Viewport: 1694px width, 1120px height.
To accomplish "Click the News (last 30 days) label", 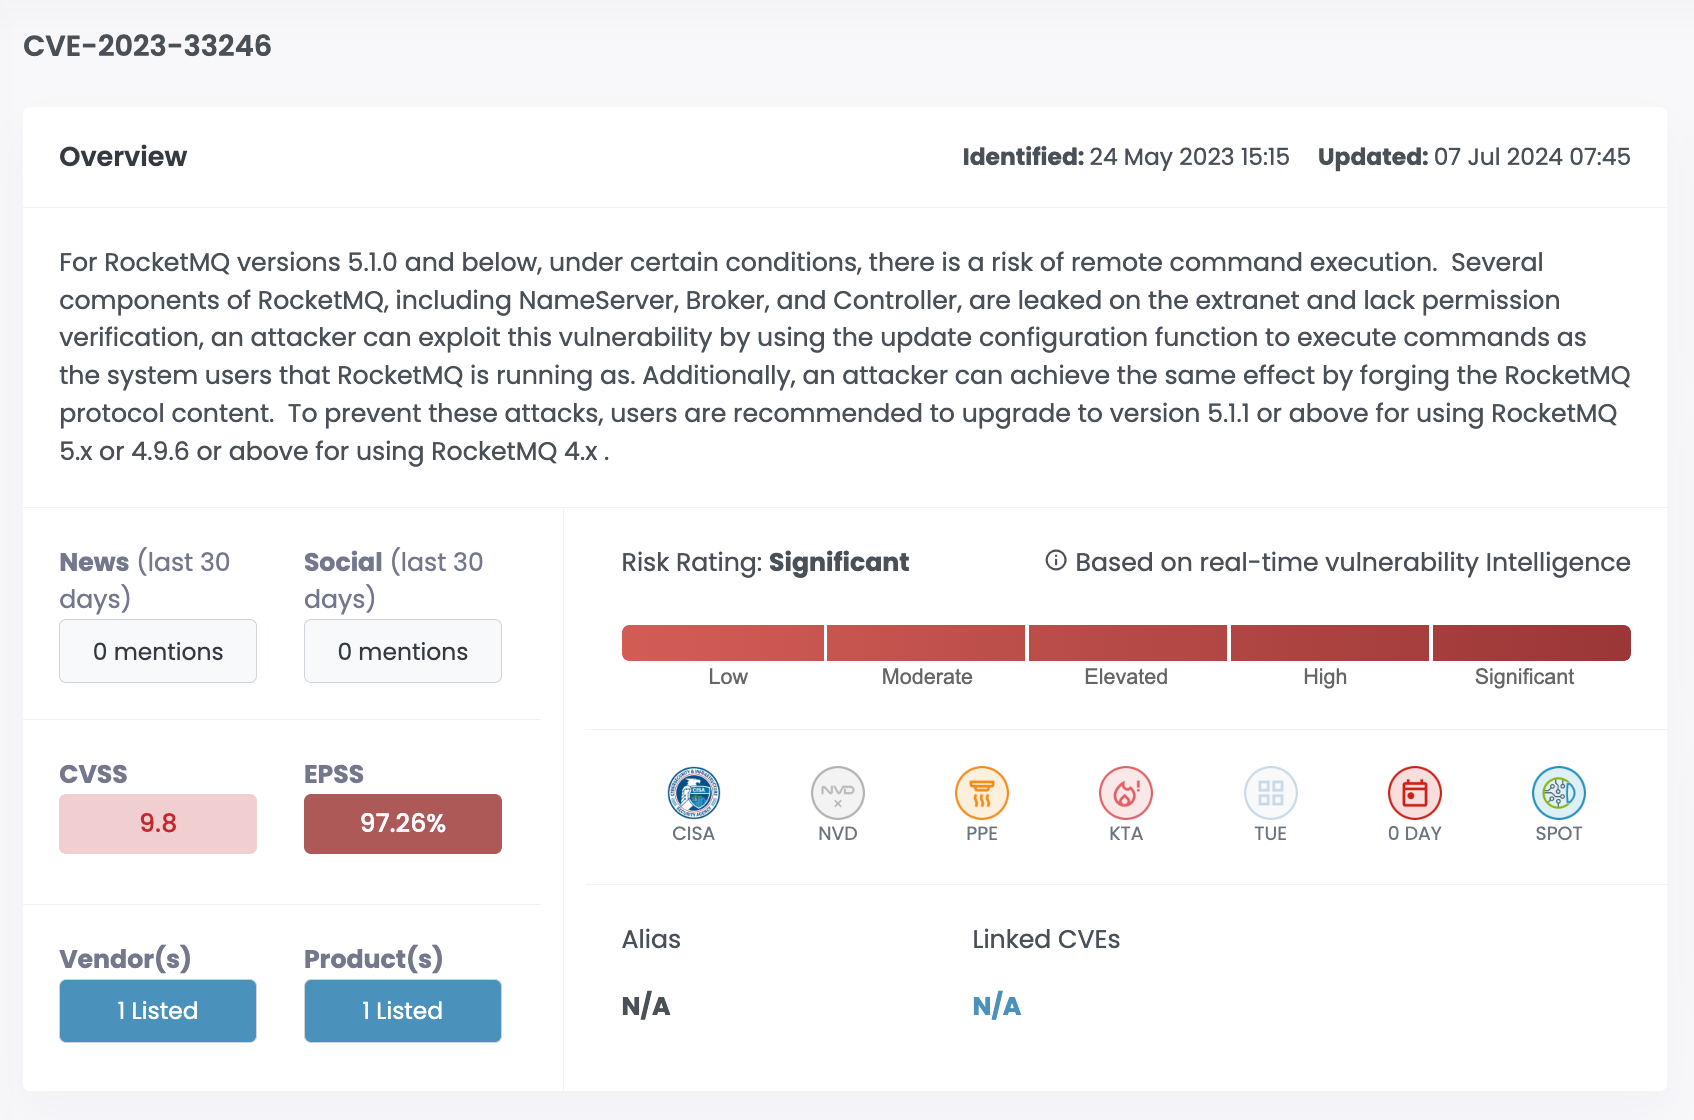I will tap(145, 580).
